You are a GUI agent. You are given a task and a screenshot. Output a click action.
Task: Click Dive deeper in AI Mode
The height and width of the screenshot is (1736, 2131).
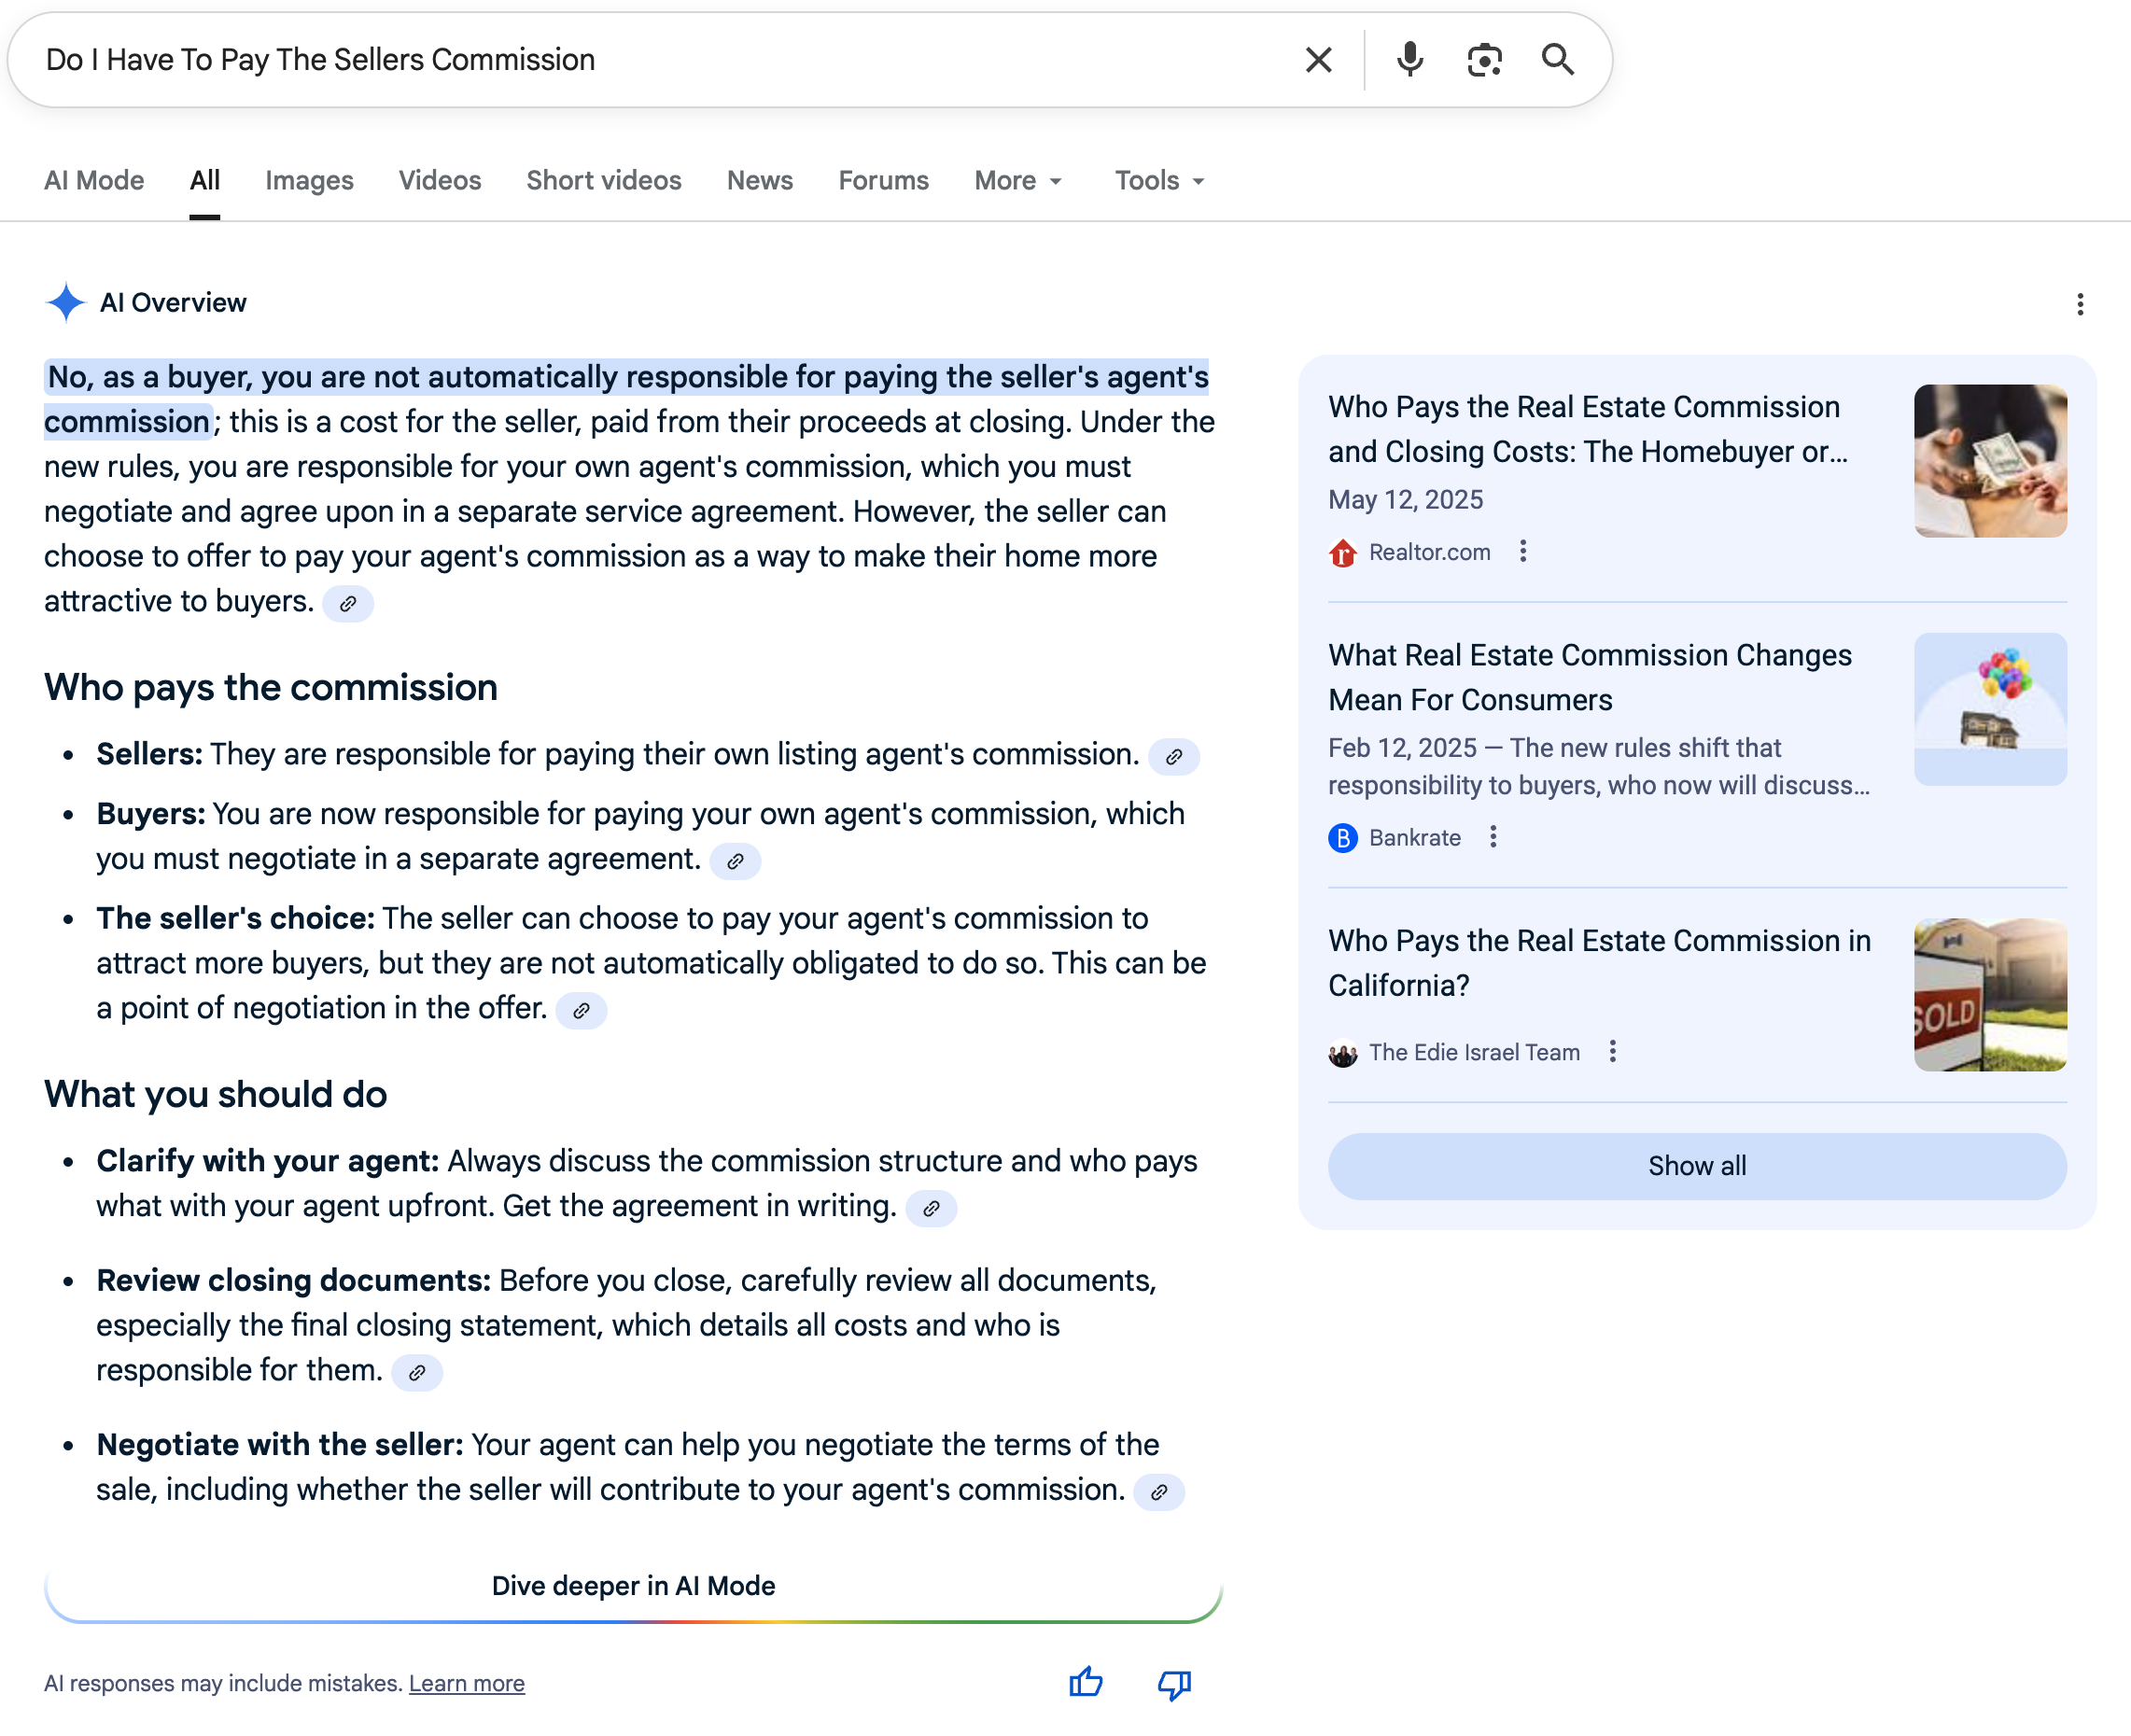(x=633, y=1585)
